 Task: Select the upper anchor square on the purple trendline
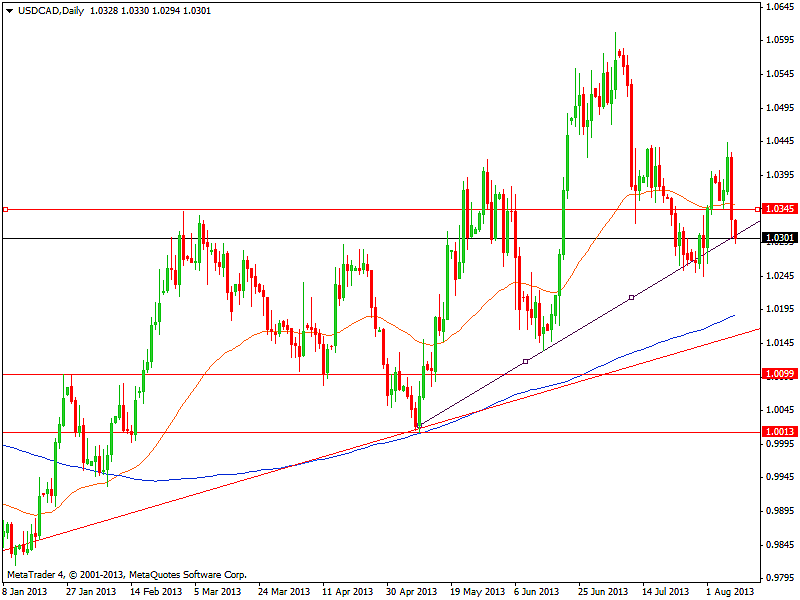(x=631, y=297)
